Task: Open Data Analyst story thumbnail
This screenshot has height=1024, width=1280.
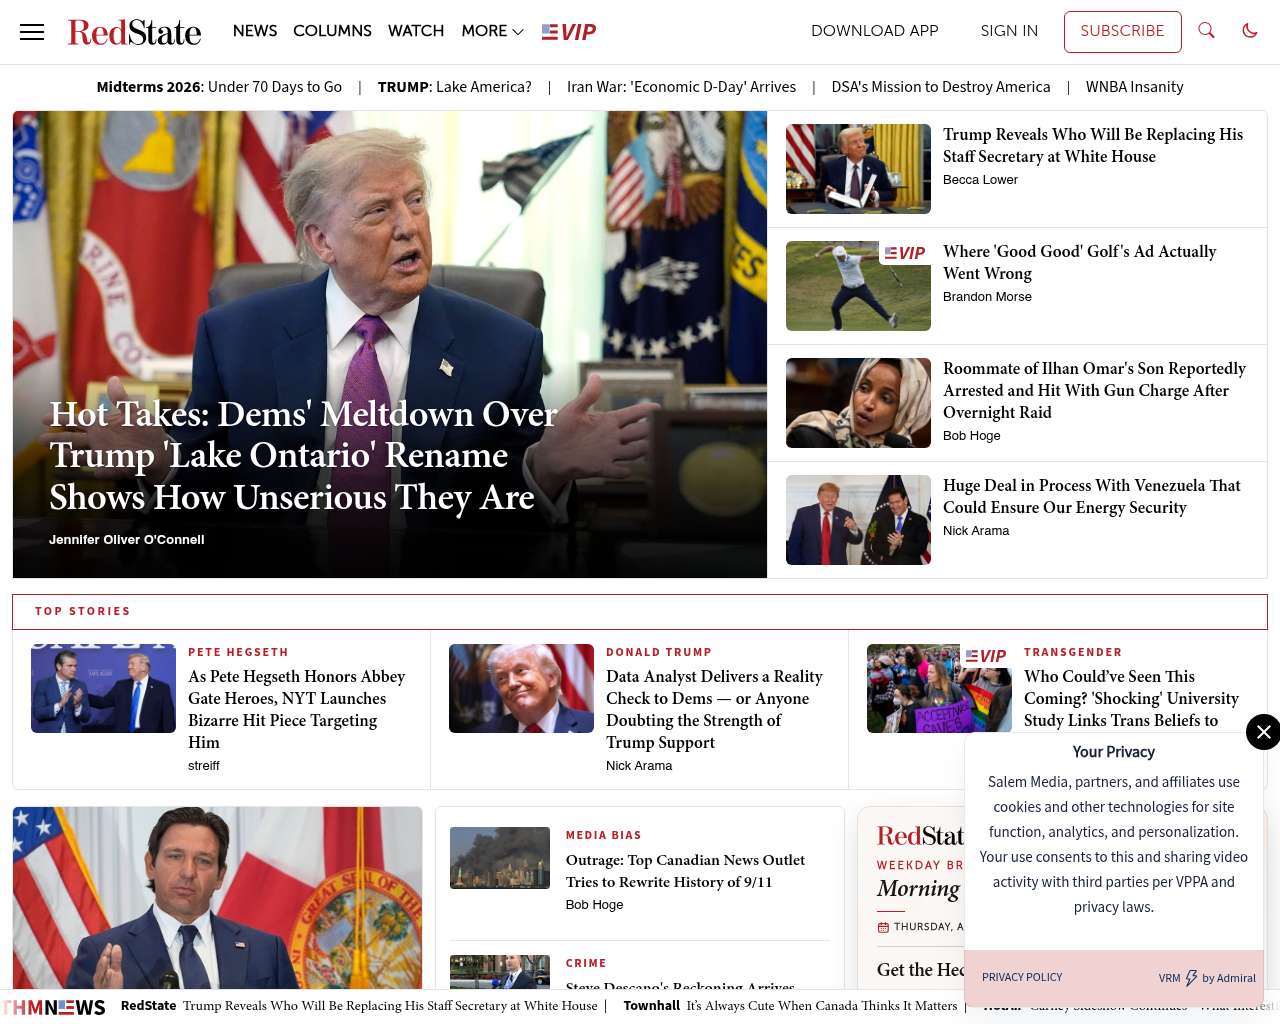Action: (521, 688)
